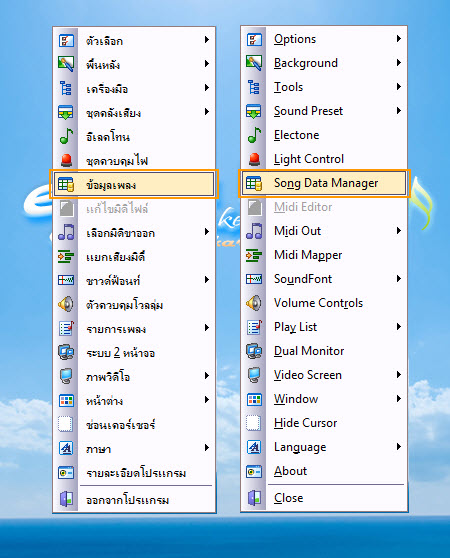450x558 pixels.
Task: Expand the ภาษา submenu arrow in Thai menu
Action: pos(207,448)
